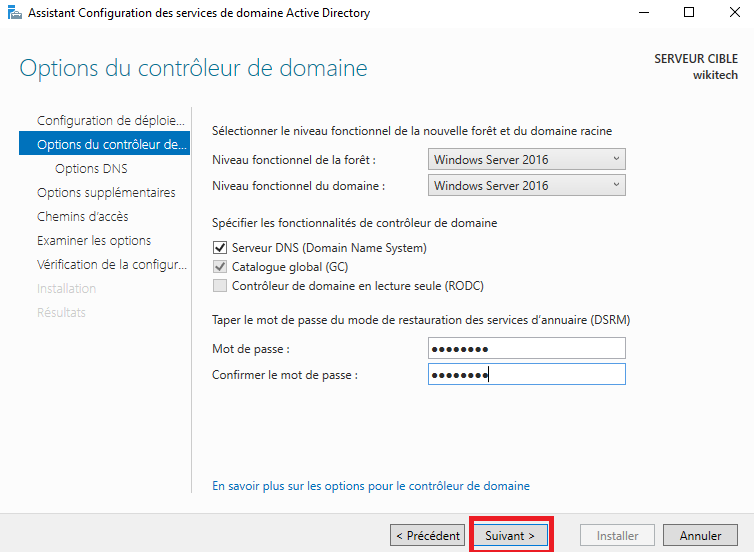Open the Niveau fonctionnel de la forêt dropdown
This screenshot has height=552, width=754.
pyautogui.click(x=526, y=160)
